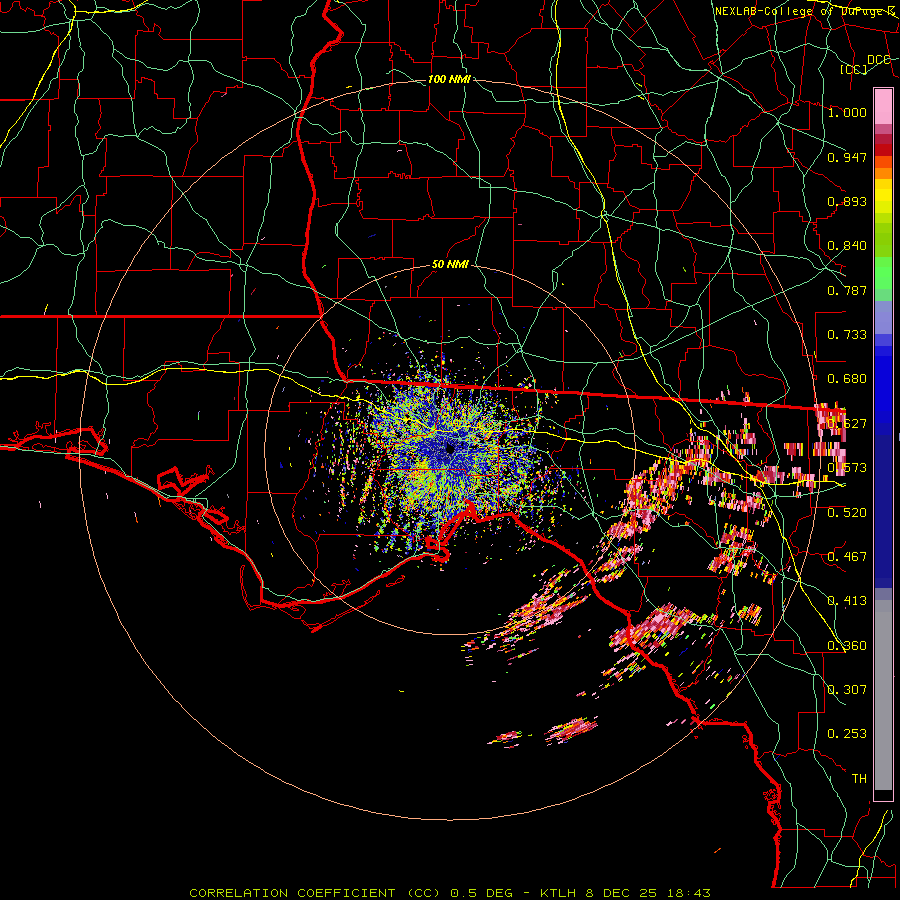900x900 pixels.
Task: Click the 50 NMI range ring label
Action: coord(450,265)
